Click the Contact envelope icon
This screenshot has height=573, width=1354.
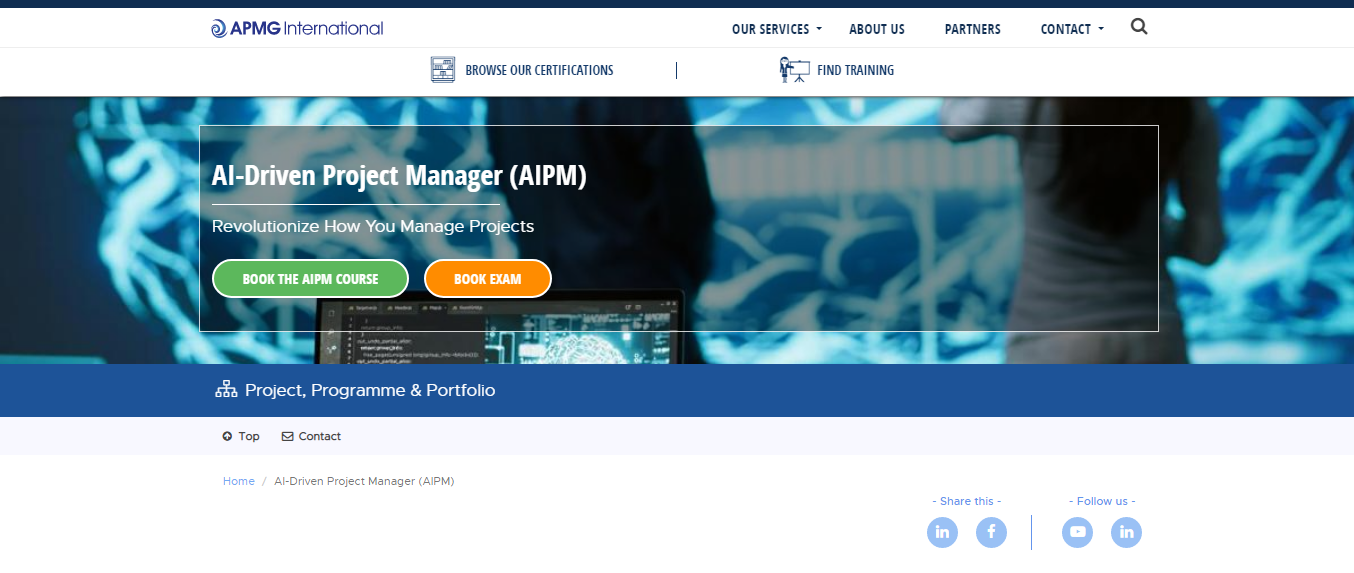pos(288,436)
